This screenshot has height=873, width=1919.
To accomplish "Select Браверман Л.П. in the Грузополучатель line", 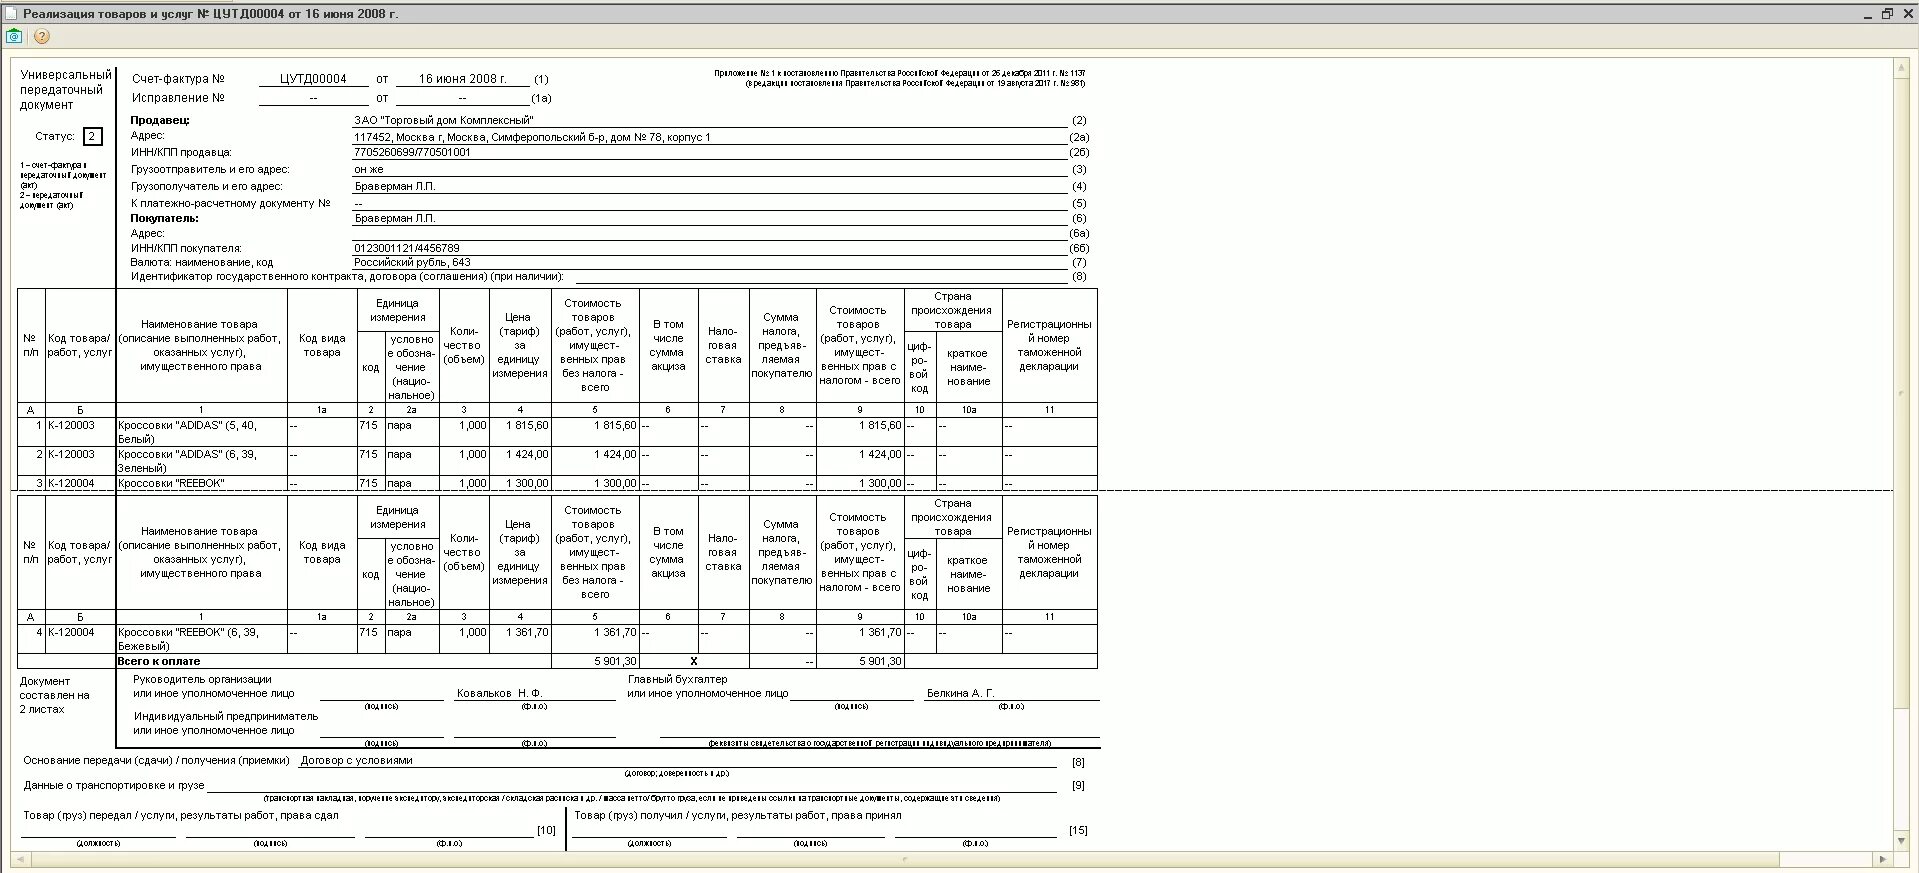I will click(394, 186).
